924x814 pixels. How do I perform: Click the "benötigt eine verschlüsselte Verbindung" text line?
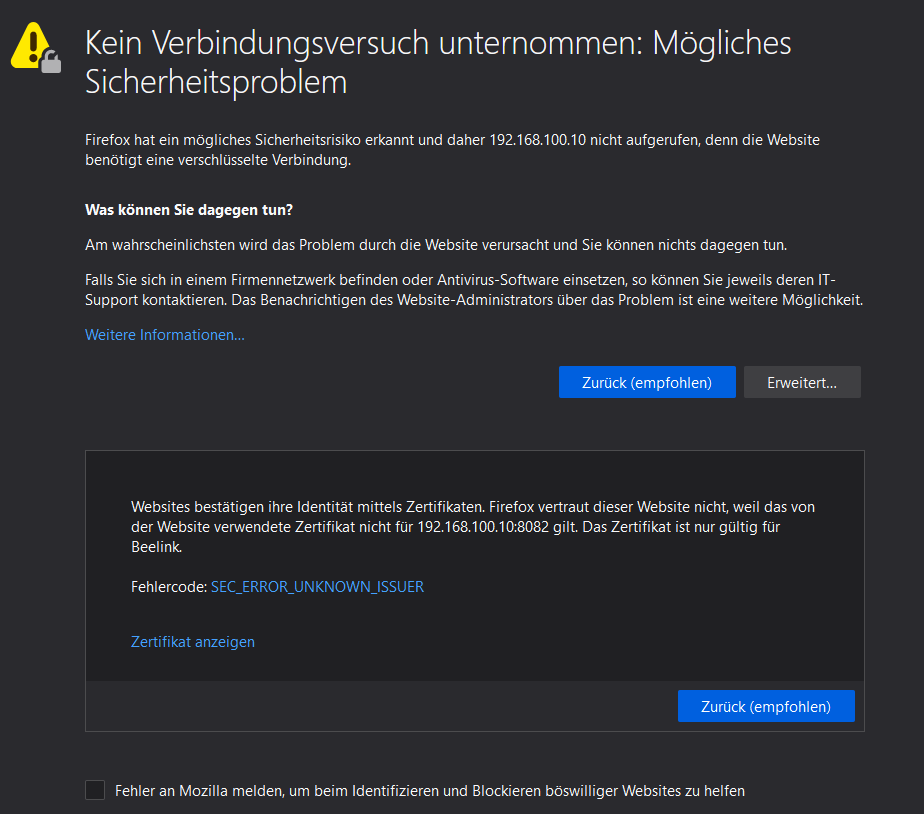click(218, 160)
